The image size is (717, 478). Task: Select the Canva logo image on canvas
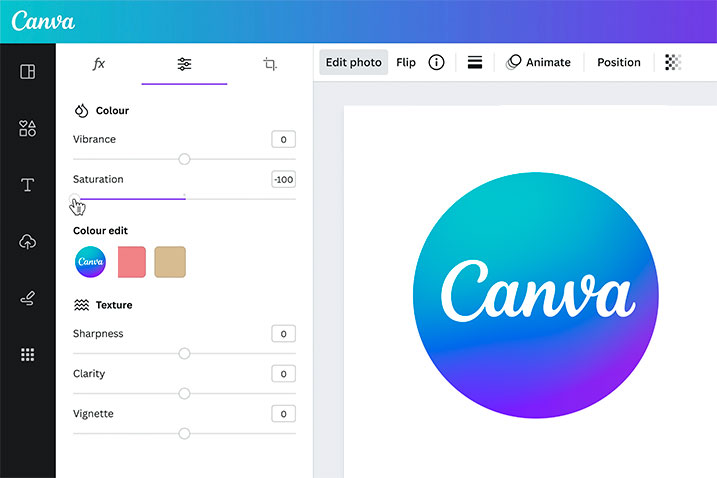535,295
